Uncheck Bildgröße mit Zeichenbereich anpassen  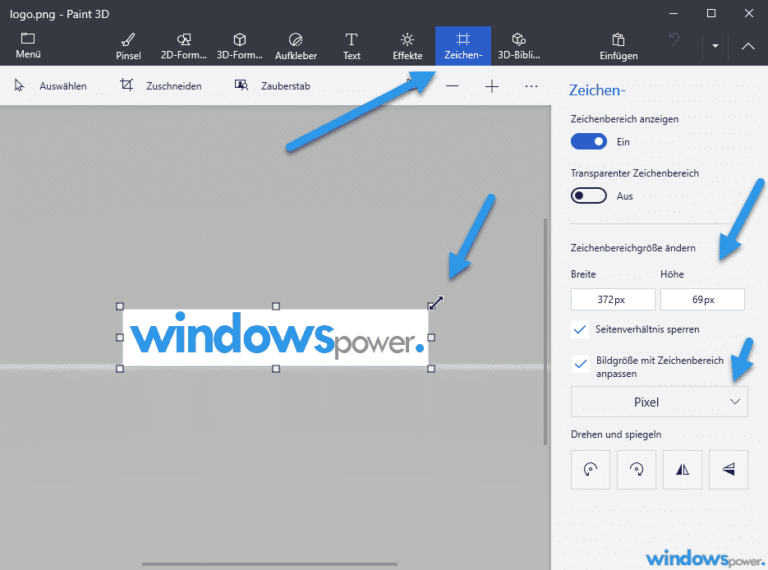[580, 364]
